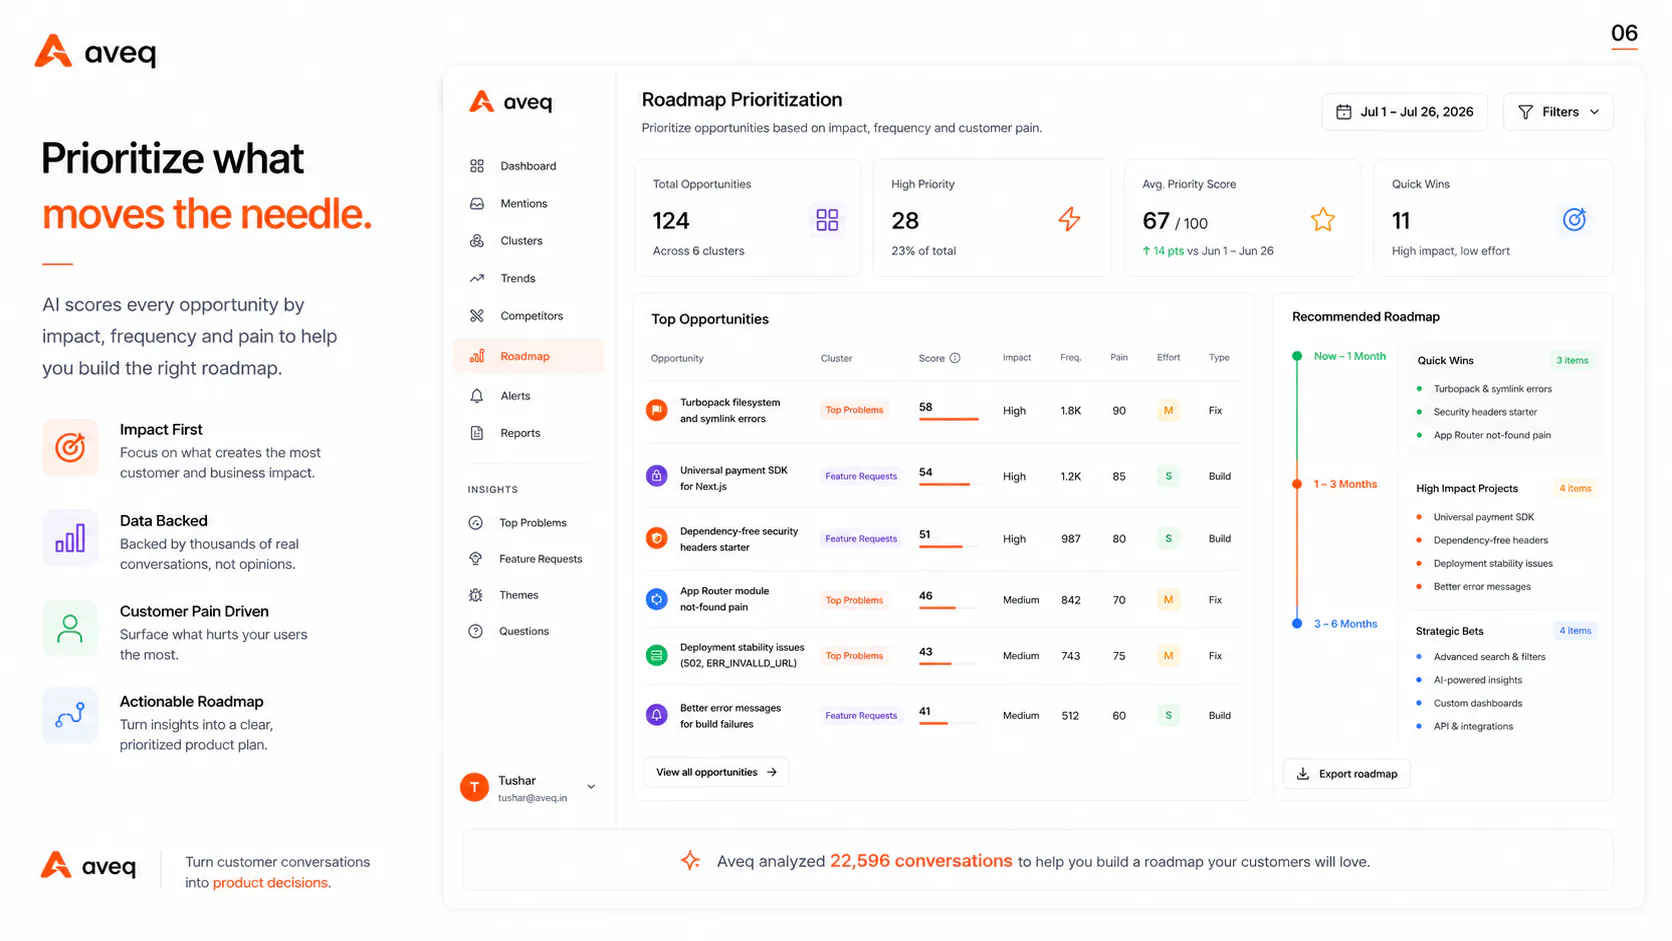Click View all opportunities button
This screenshot has height=941, width=1672.
coord(716,772)
